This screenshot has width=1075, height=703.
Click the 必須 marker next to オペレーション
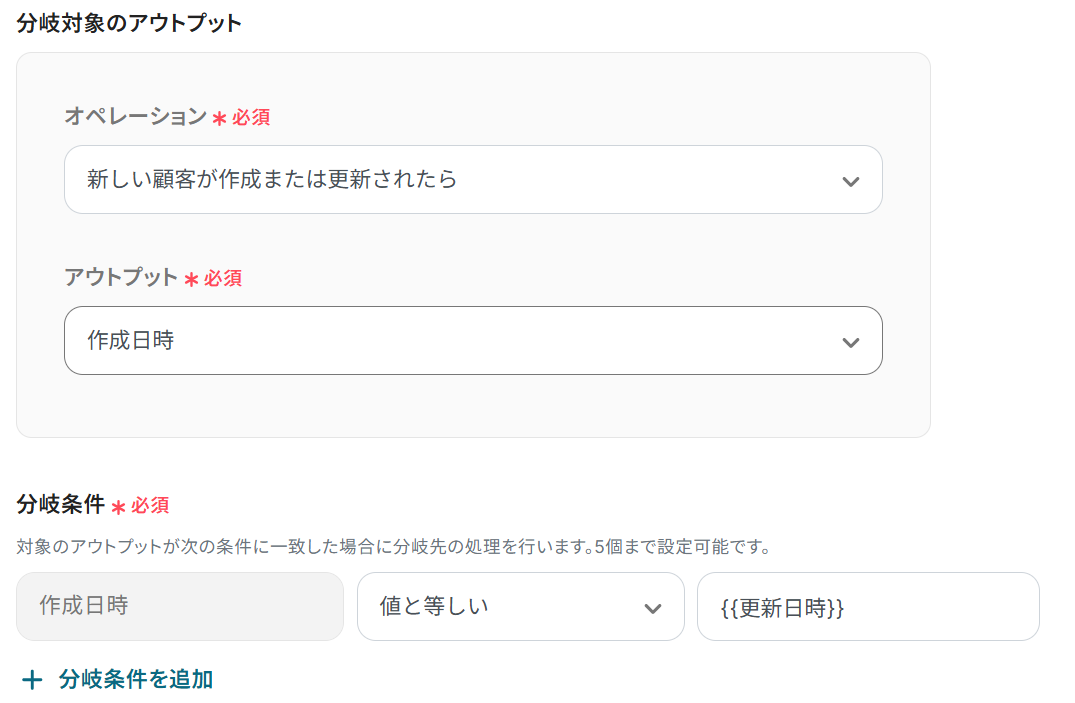251,118
